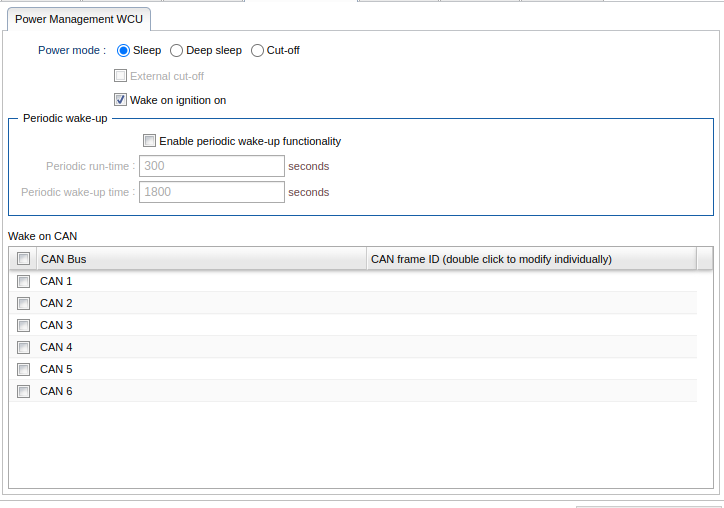Screen dimensions: 724x508
Task: Select the Cut-off power mode
Action: [257, 50]
